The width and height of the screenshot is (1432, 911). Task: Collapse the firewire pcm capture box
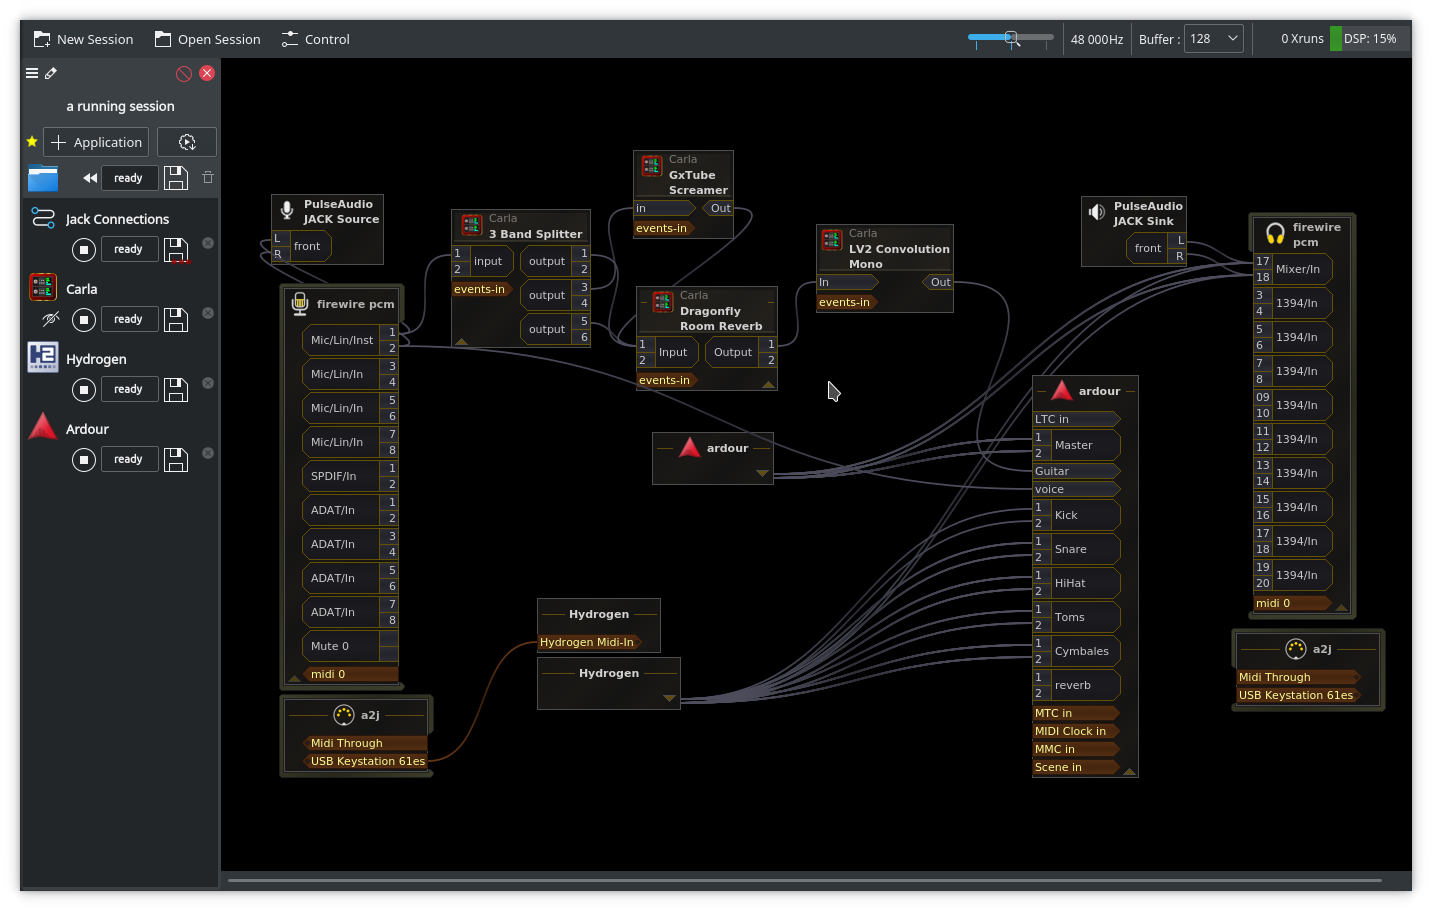(x=295, y=678)
